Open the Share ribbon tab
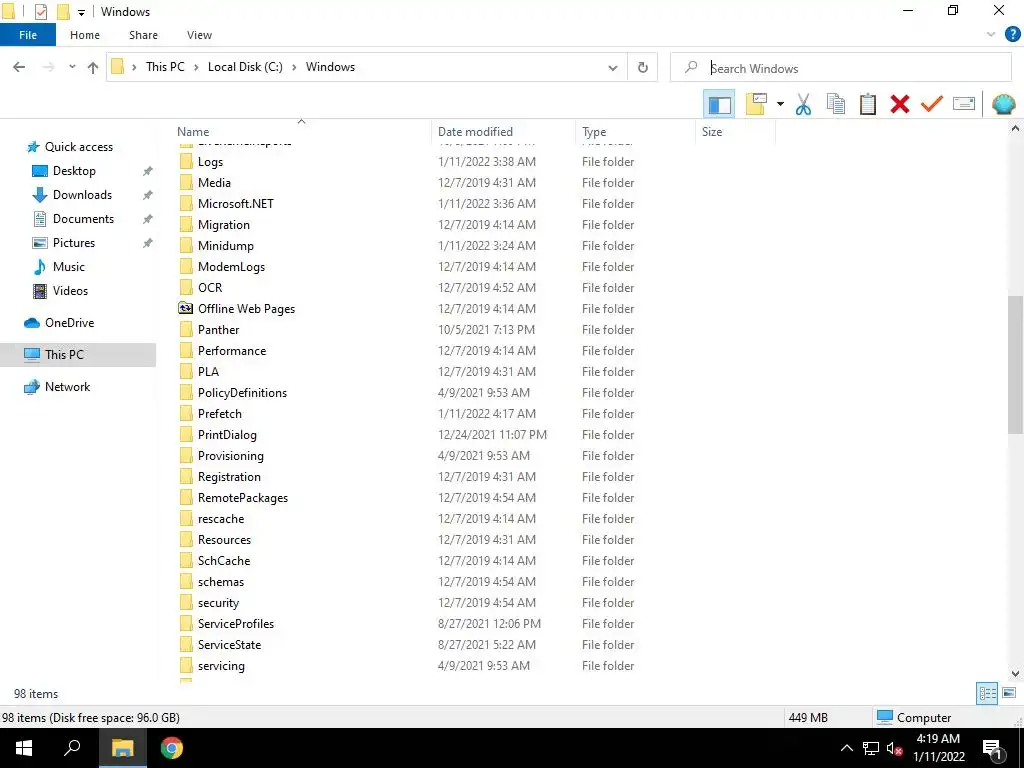This screenshot has height=768, width=1024. [x=143, y=35]
